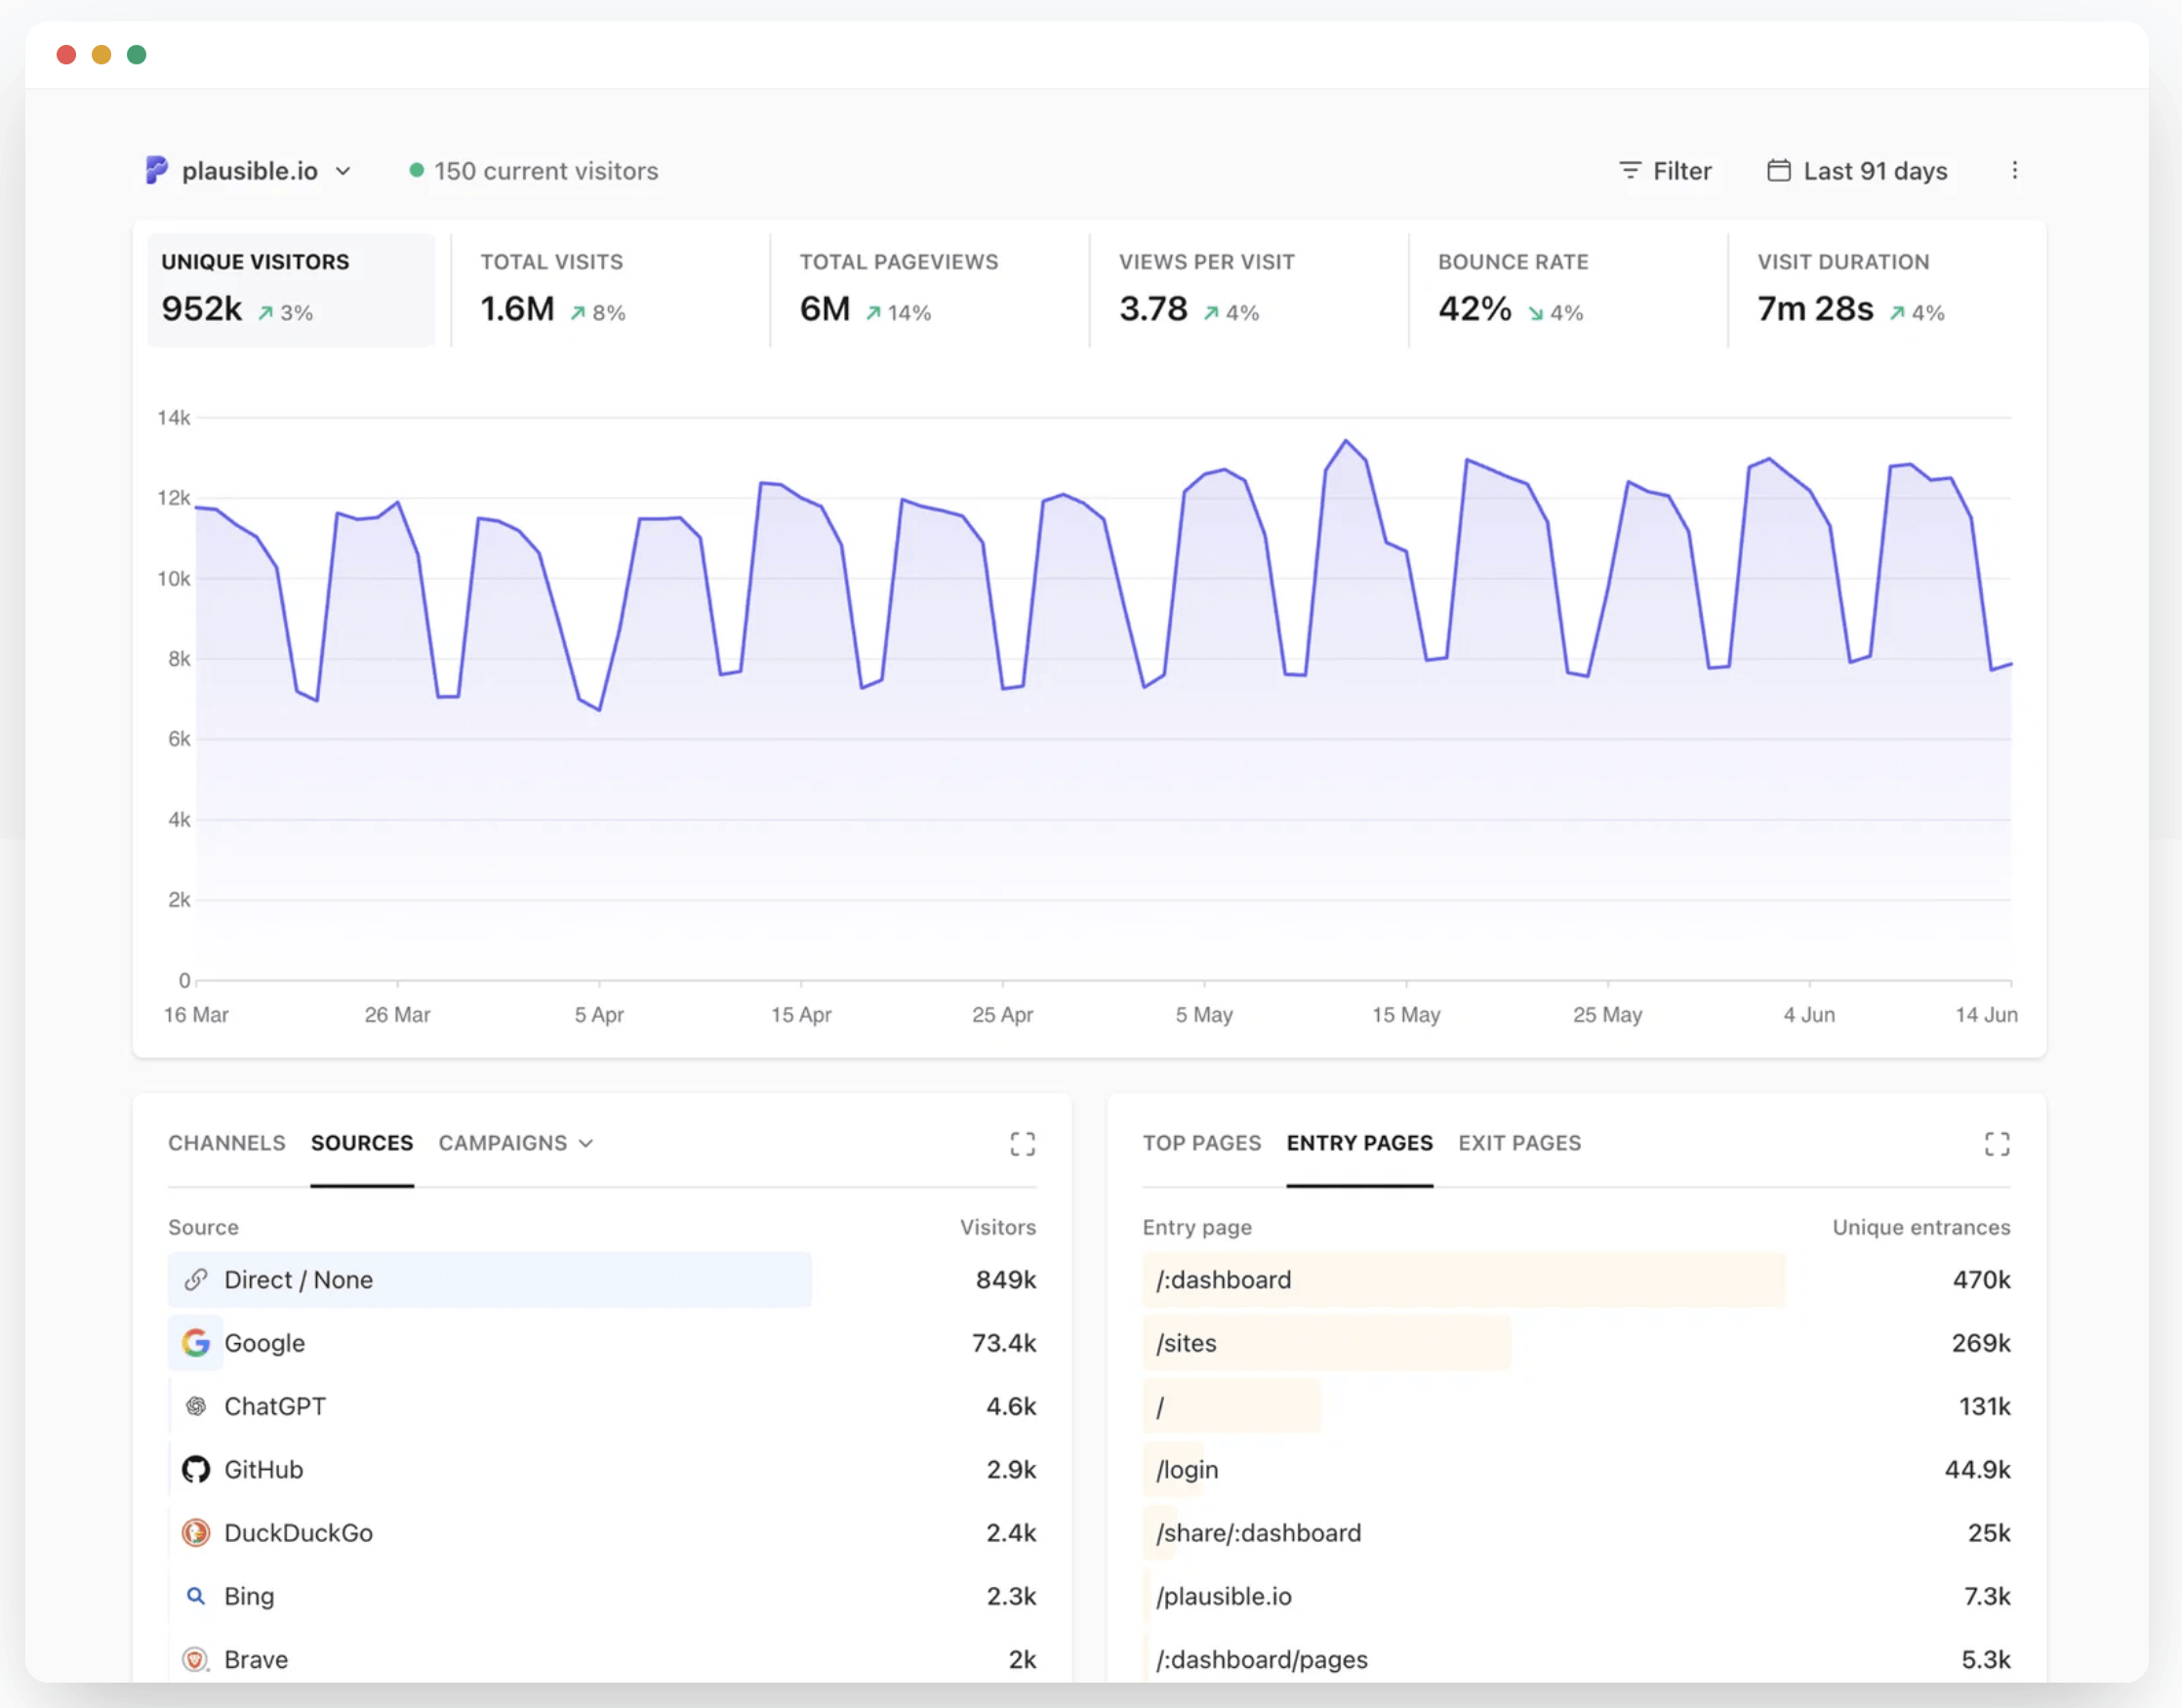This screenshot has width=2182, height=1708.
Task: Filter by the /share/:dashboard entry page
Action: pos(1576,1532)
